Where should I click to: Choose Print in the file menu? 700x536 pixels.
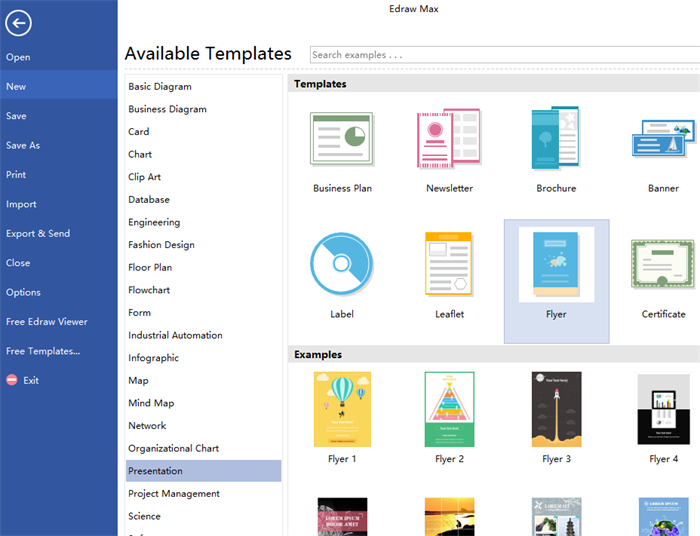58,175
